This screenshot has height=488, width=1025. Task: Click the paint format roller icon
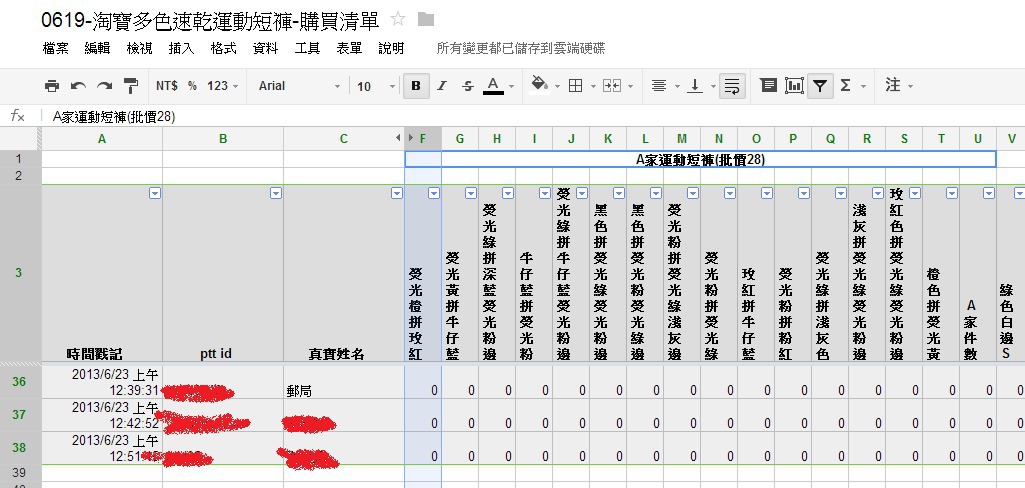coord(131,86)
